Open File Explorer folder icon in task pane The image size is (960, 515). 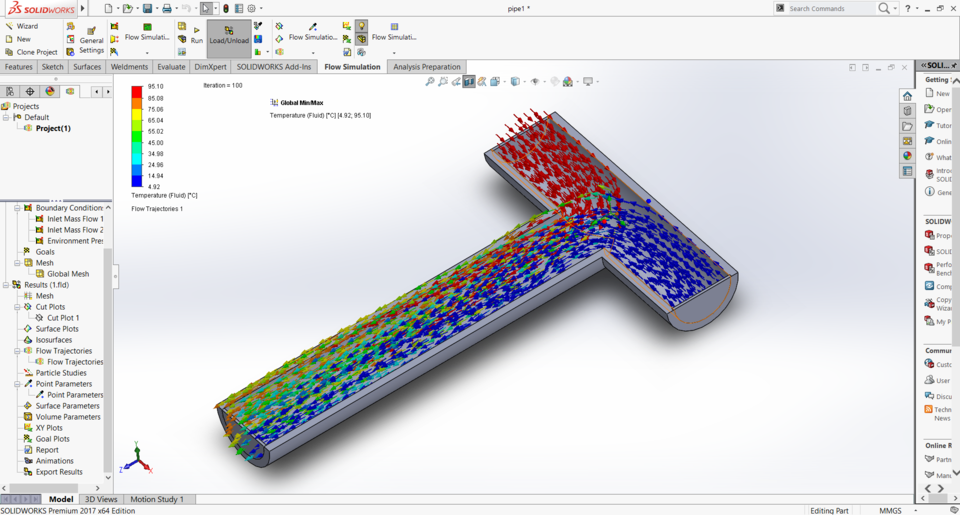[x=907, y=126]
